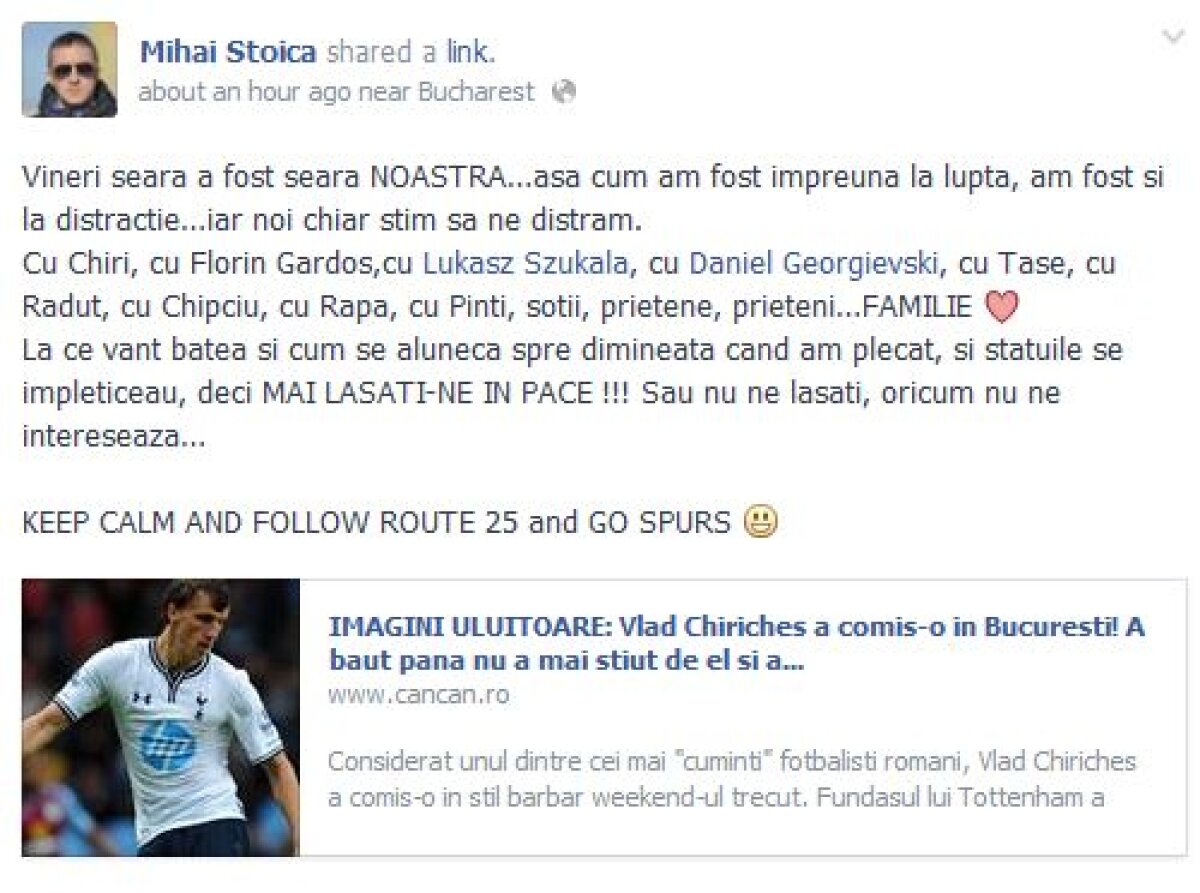
Task: Open the Tottenham player article thumbnail
Action: (161, 717)
